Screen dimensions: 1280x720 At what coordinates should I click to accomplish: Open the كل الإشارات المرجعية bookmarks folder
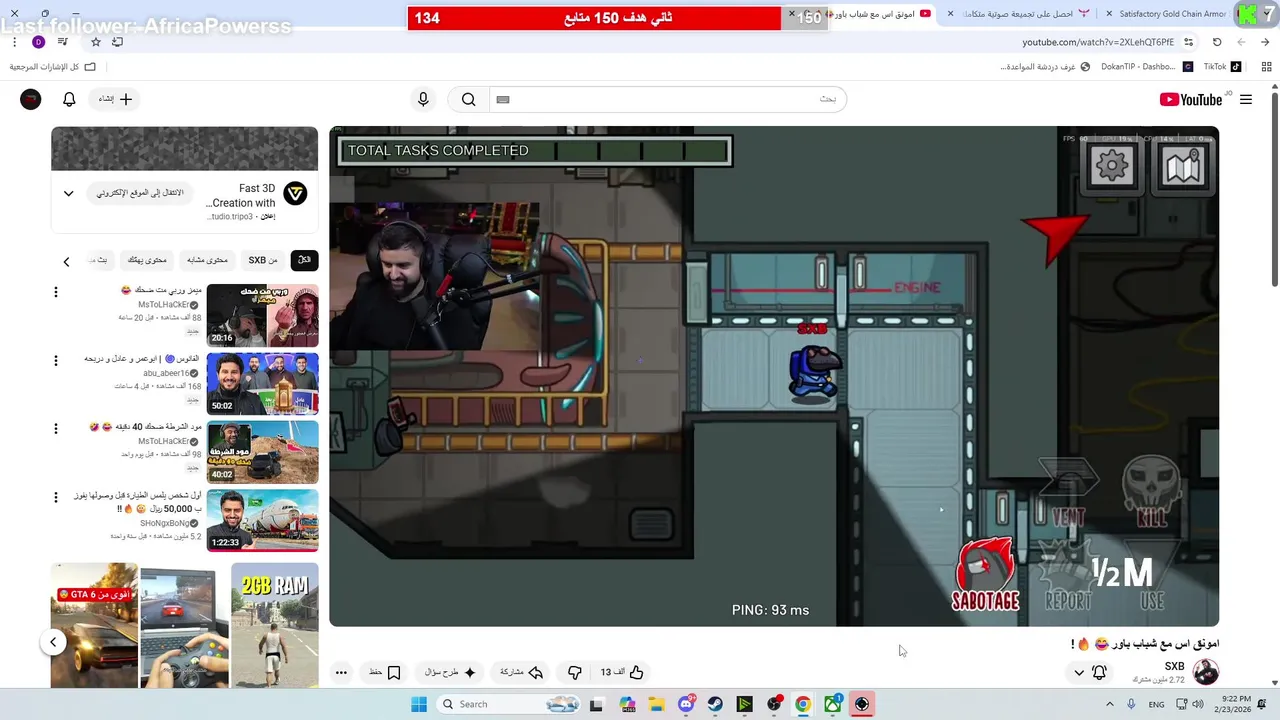coord(53,67)
